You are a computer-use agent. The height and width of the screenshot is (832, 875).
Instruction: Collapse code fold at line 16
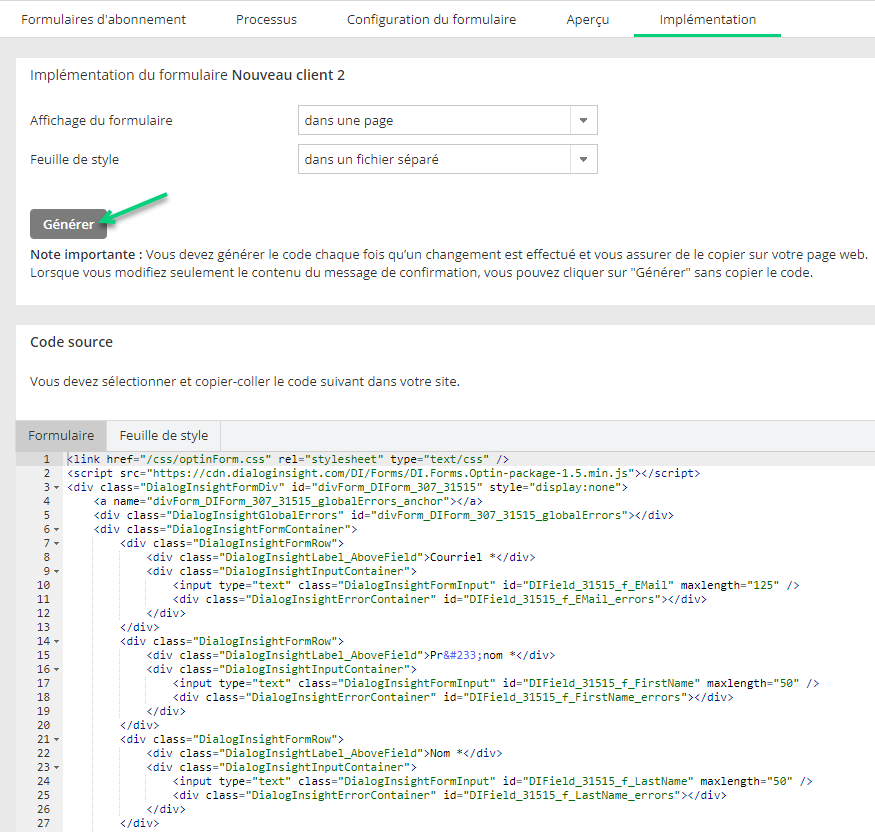(56, 670)
